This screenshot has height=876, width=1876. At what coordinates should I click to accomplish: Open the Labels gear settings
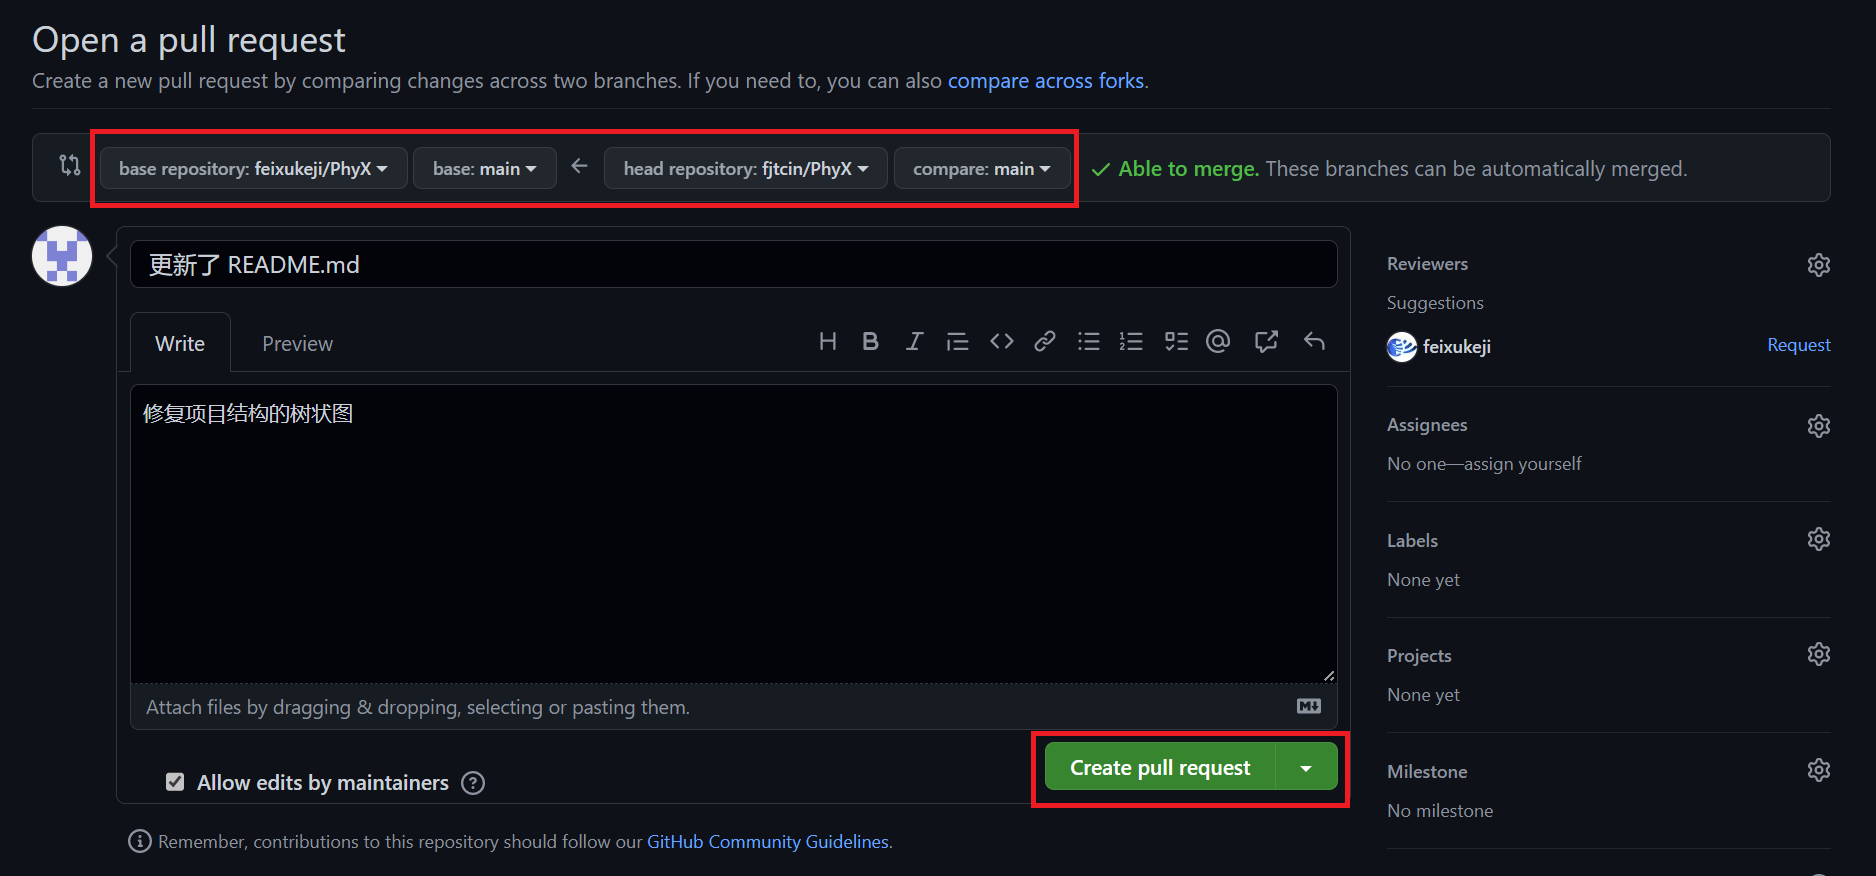[x=1819, y=539]
